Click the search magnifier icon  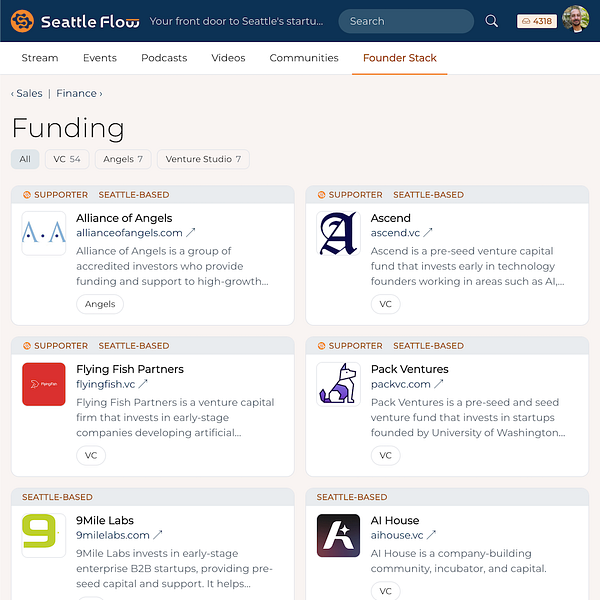(x=491, y=21)
